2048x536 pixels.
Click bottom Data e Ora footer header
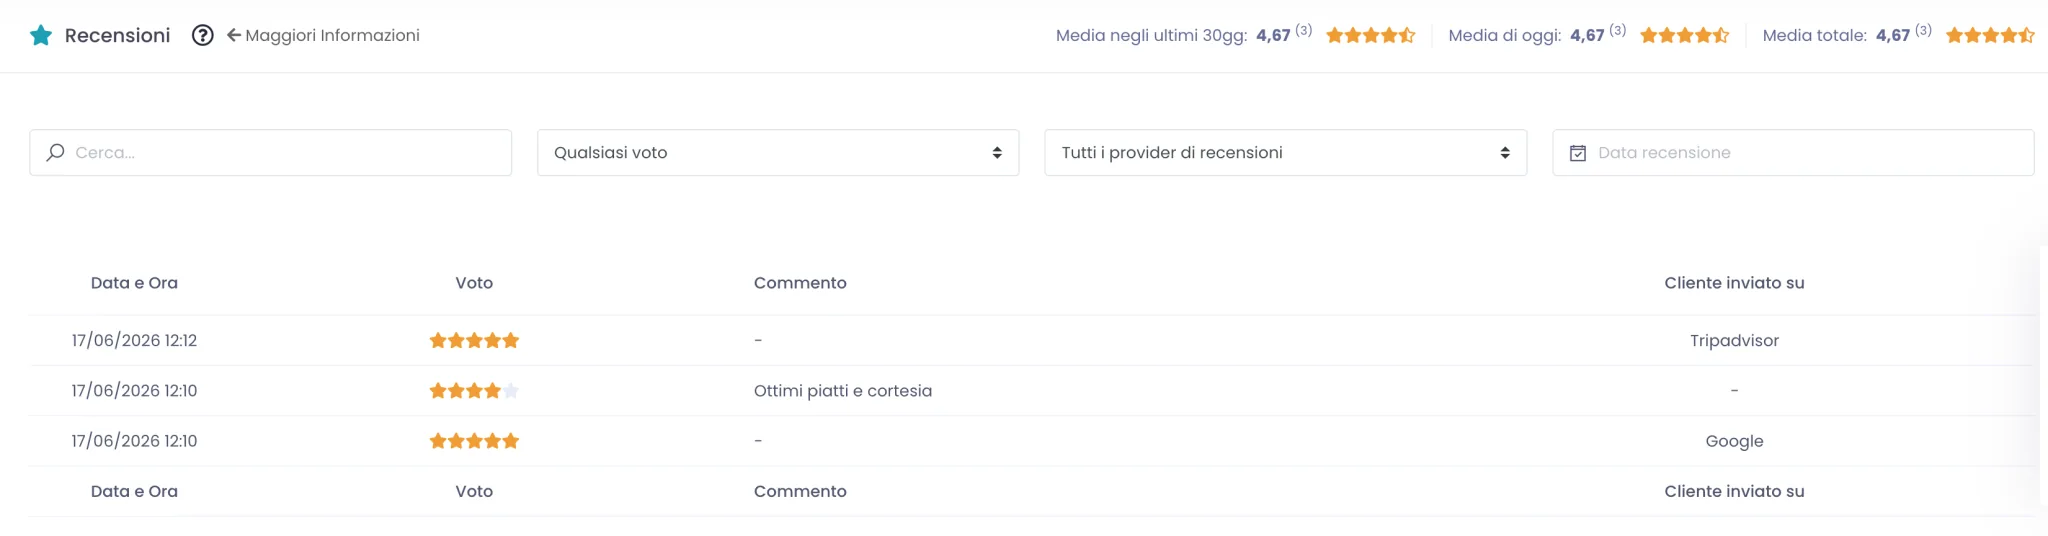(134, 491)
